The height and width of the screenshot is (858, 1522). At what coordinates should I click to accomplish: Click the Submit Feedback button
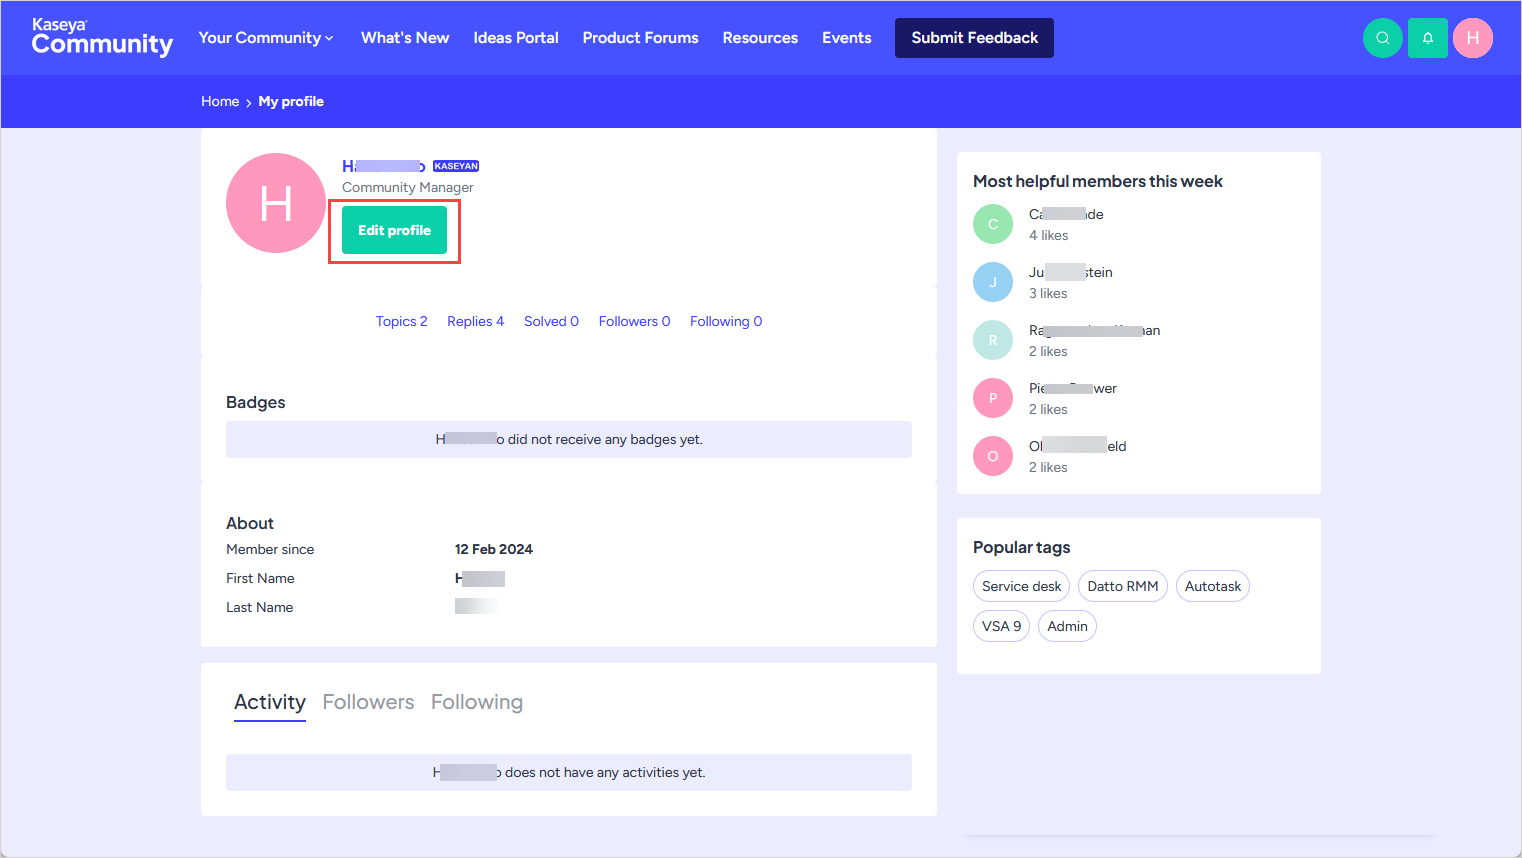(974, 38)
